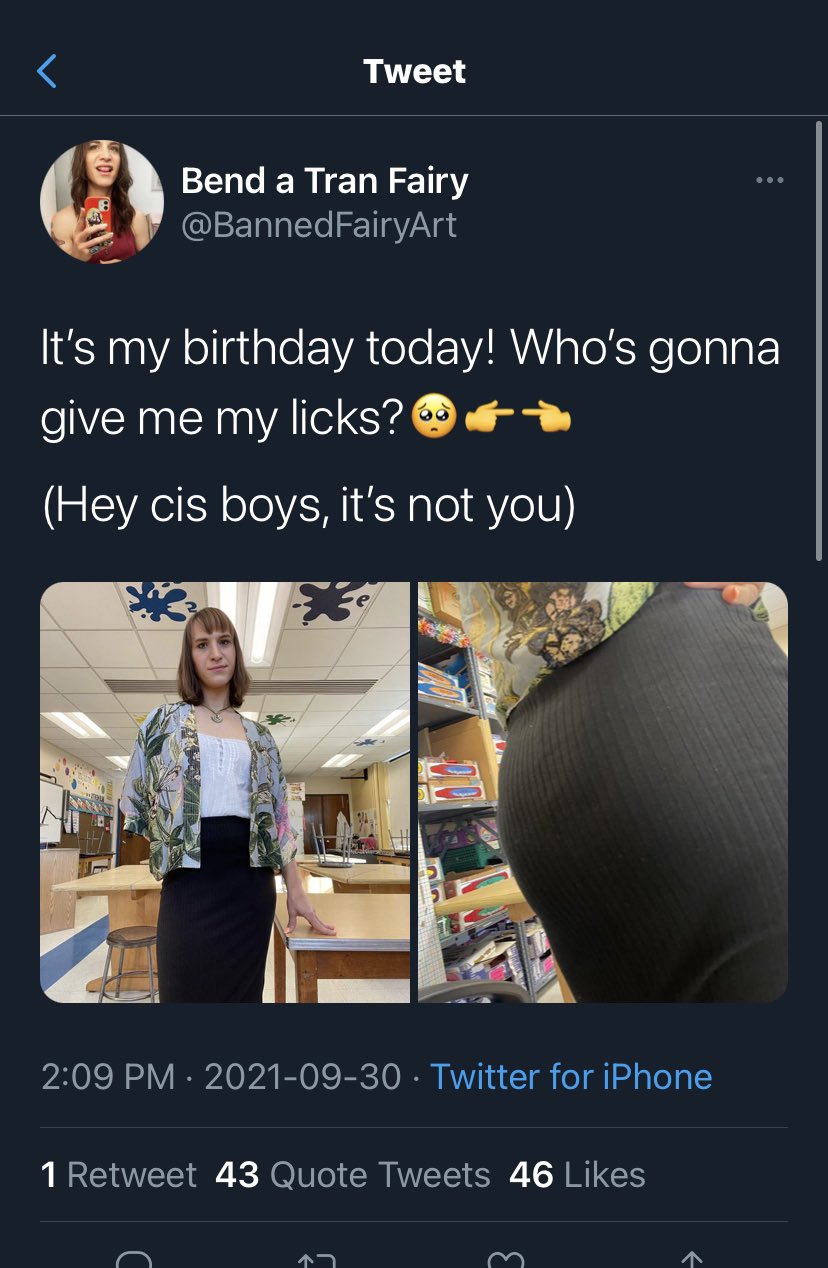This screenshot has height=1268, width=828.
Task: Click the vertical scrollbar on right edge
Action: tap(819, 340)
